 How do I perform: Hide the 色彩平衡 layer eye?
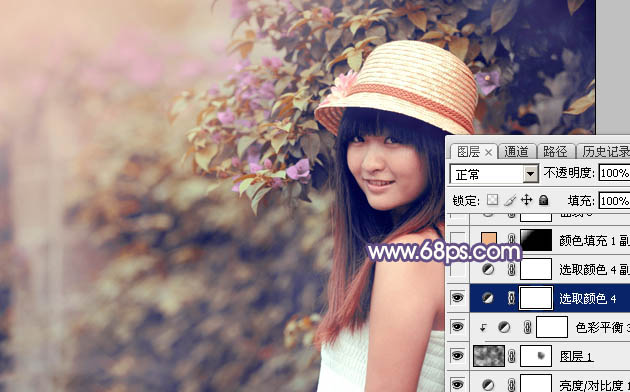(458, 327)
